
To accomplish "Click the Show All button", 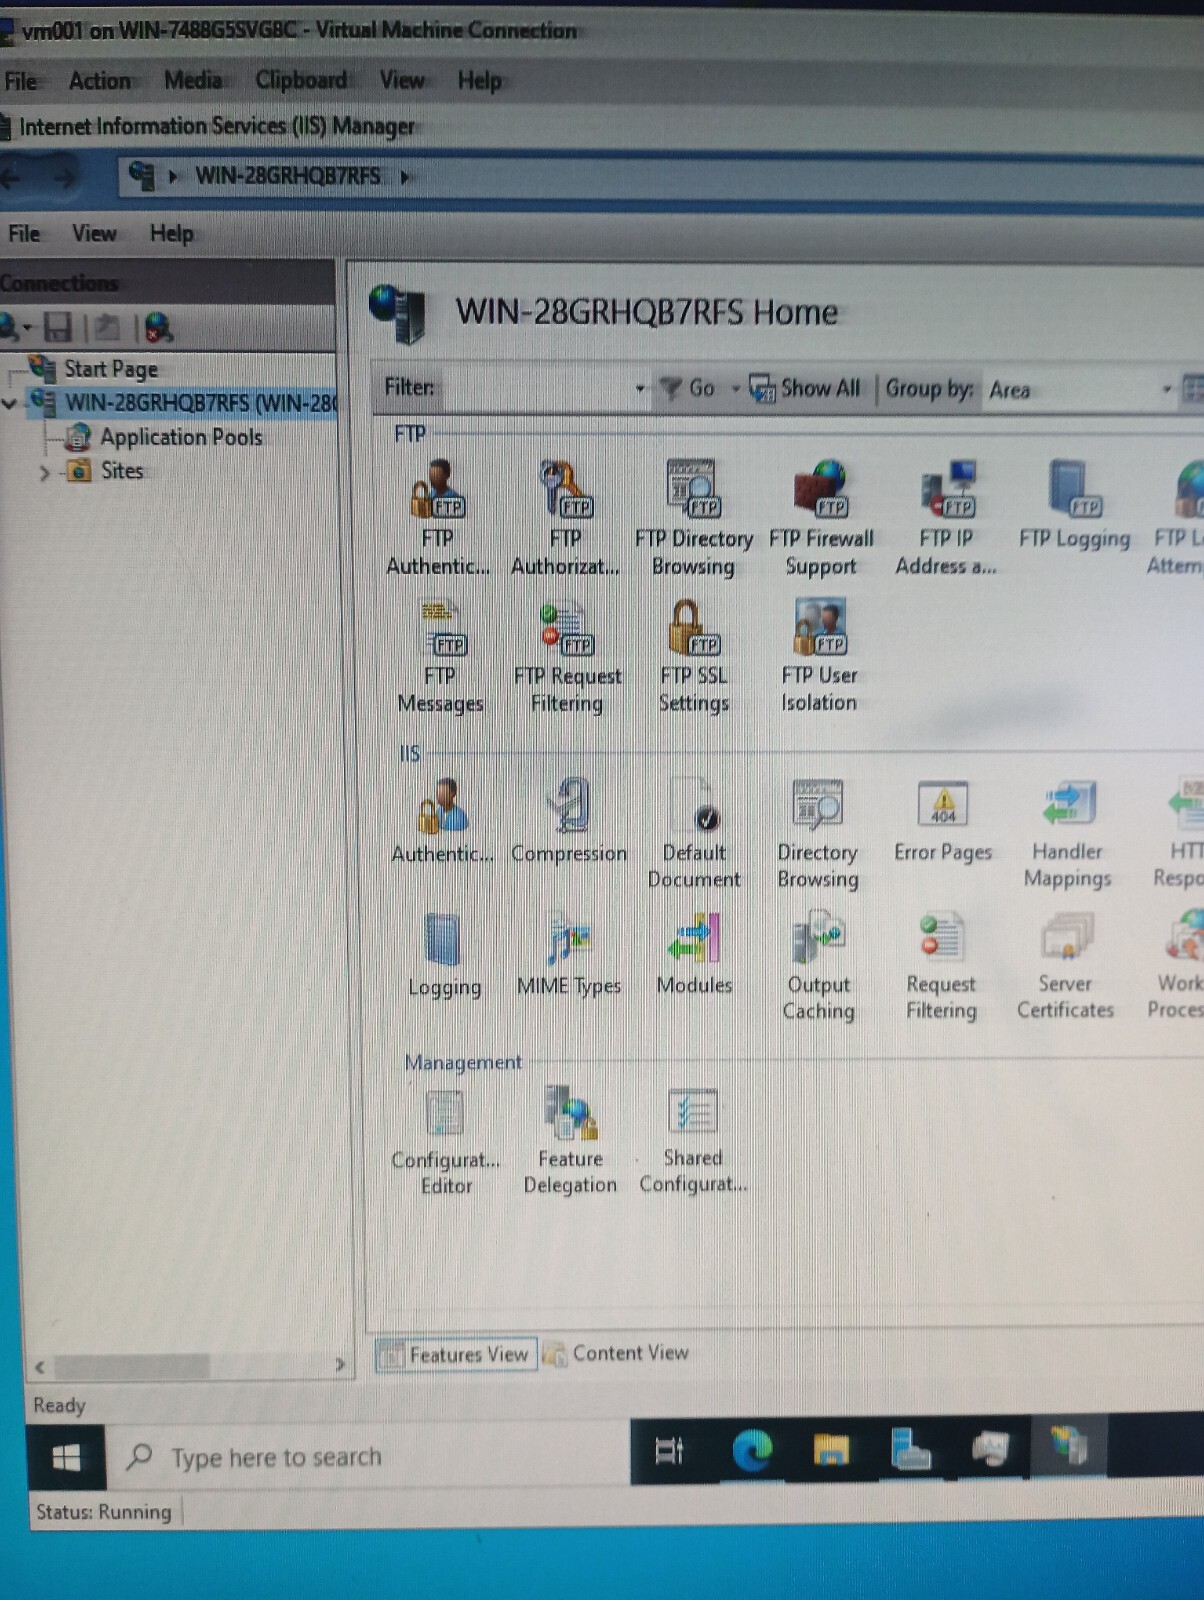I will pyautogui.click(x=806, y=388).
